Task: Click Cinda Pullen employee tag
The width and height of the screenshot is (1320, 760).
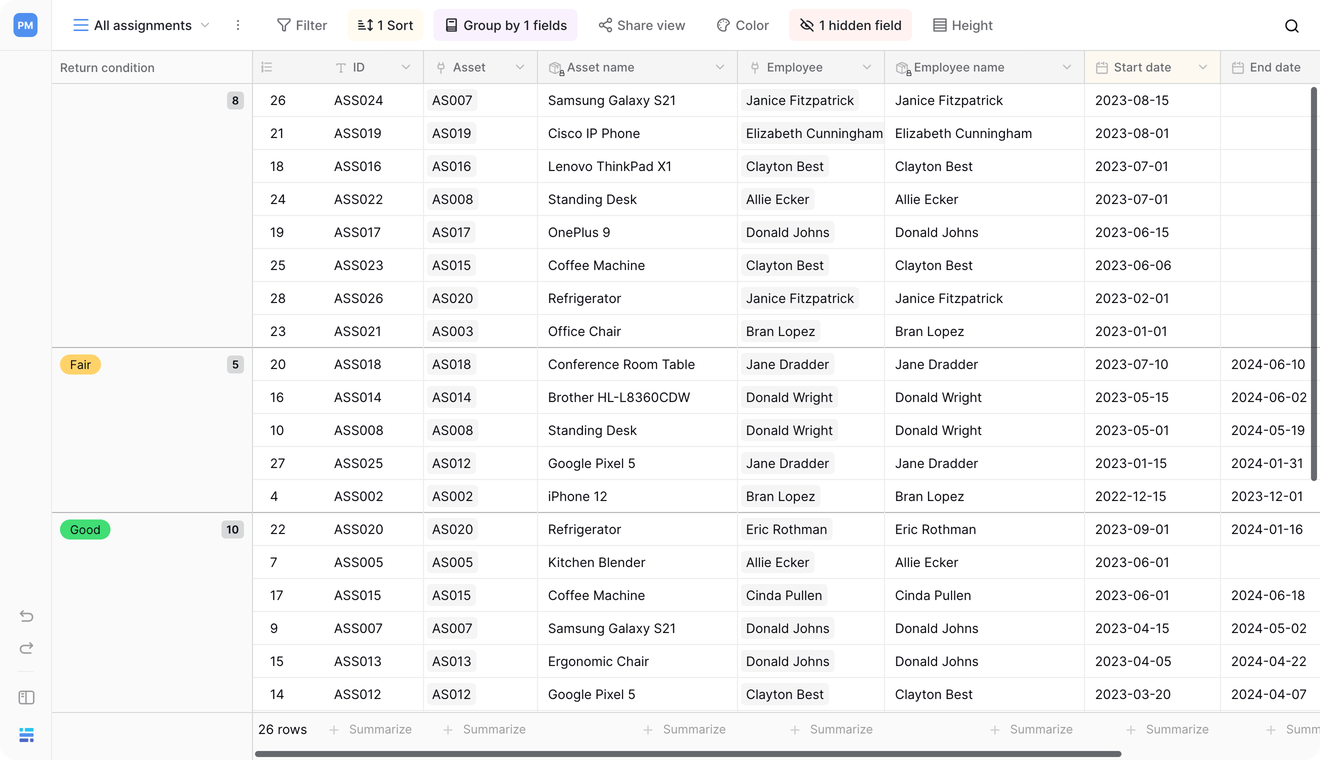Action: [x=784, y=595]
